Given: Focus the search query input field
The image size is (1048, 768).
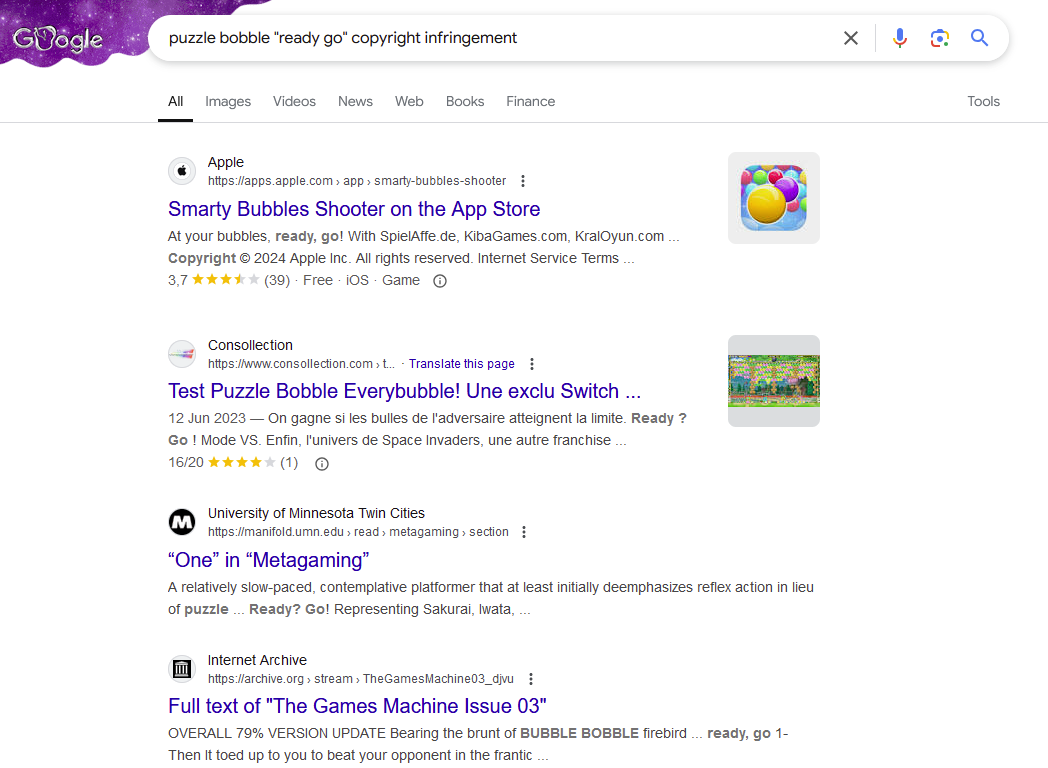Looking at the screenshot, I should click(x=495, y=38).
